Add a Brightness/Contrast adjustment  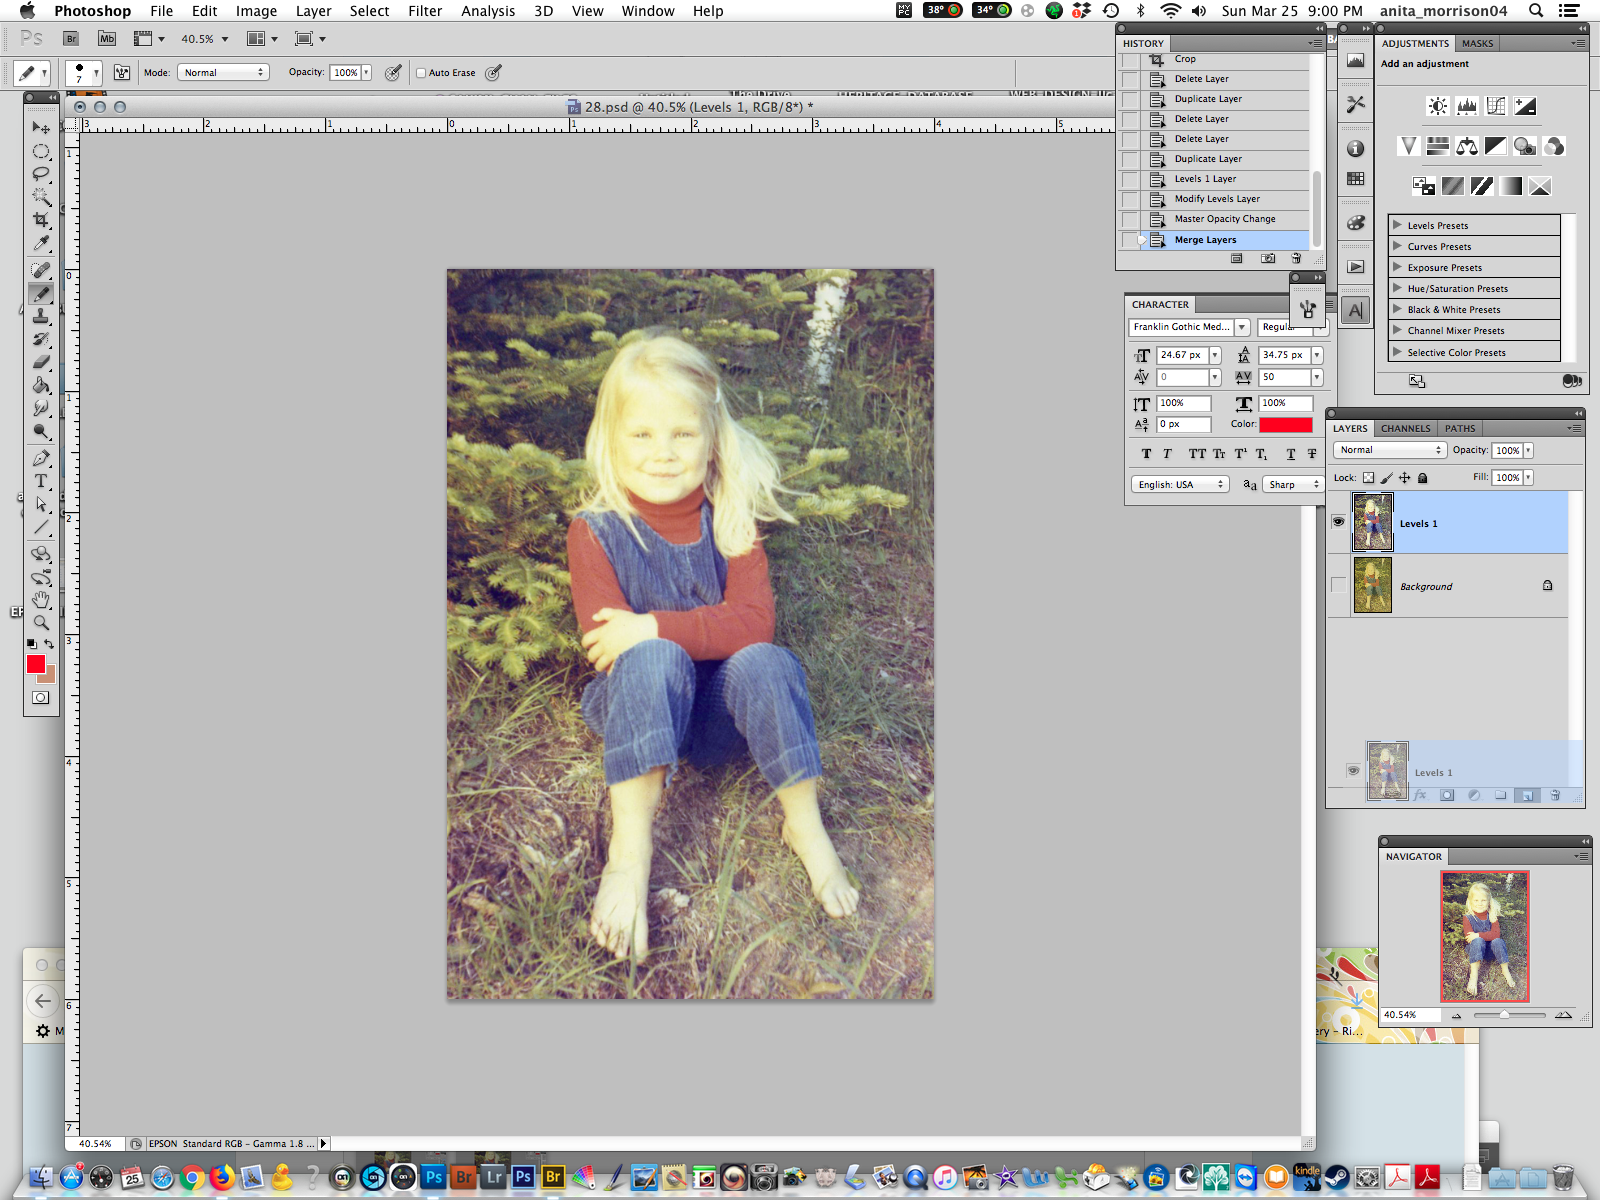tap(1438, 106)
